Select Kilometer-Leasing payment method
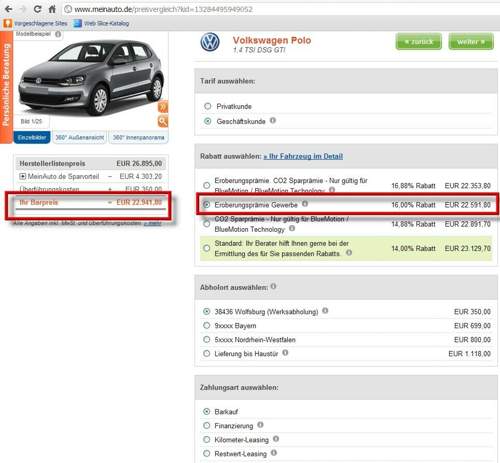The height and width of the screenshot is (463, 500). tap(207, 440)
